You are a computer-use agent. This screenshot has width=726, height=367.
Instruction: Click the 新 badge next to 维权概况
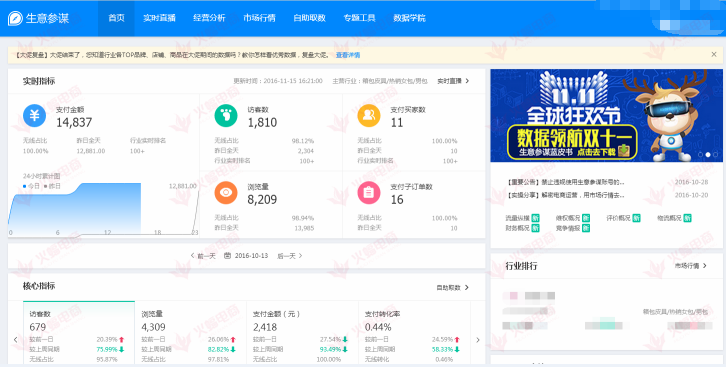[x=586, y=218]
